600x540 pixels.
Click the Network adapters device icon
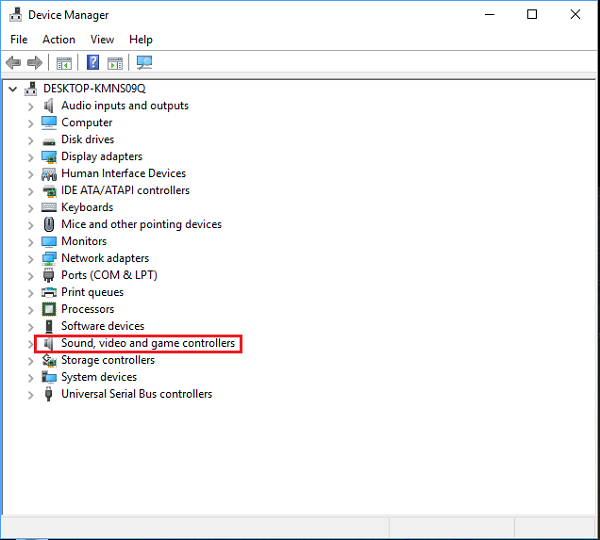[x=49, y=258]
